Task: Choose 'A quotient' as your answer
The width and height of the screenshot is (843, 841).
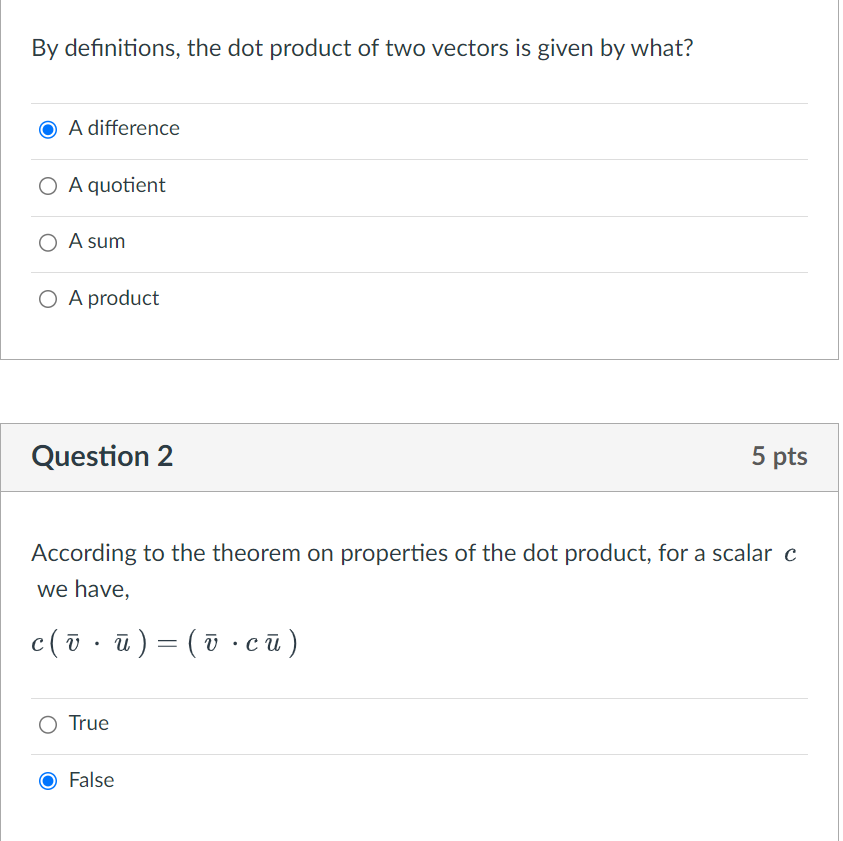Action: coord(47,186)
